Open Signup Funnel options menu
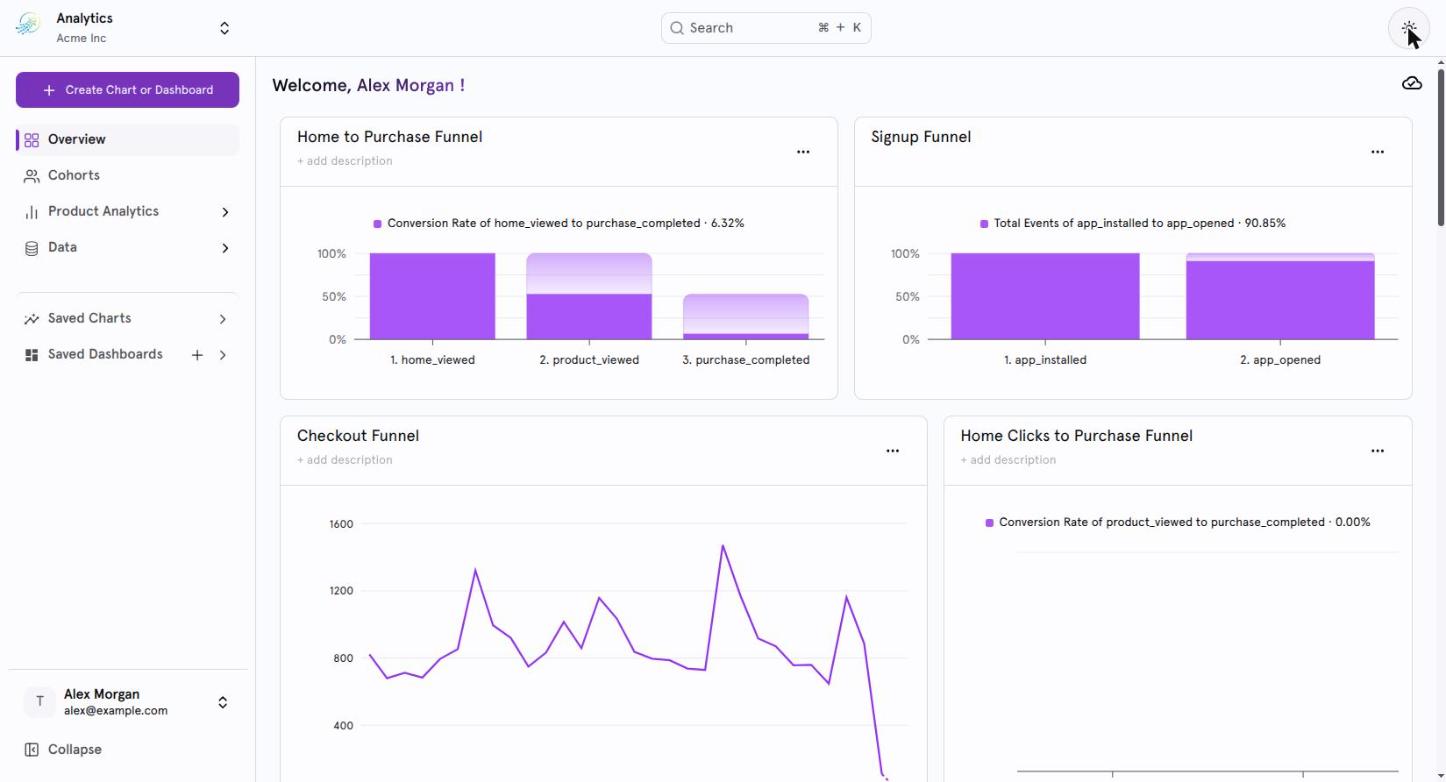The height and width of the screenshot is (782, 1446). click(x=1378, y=152)
